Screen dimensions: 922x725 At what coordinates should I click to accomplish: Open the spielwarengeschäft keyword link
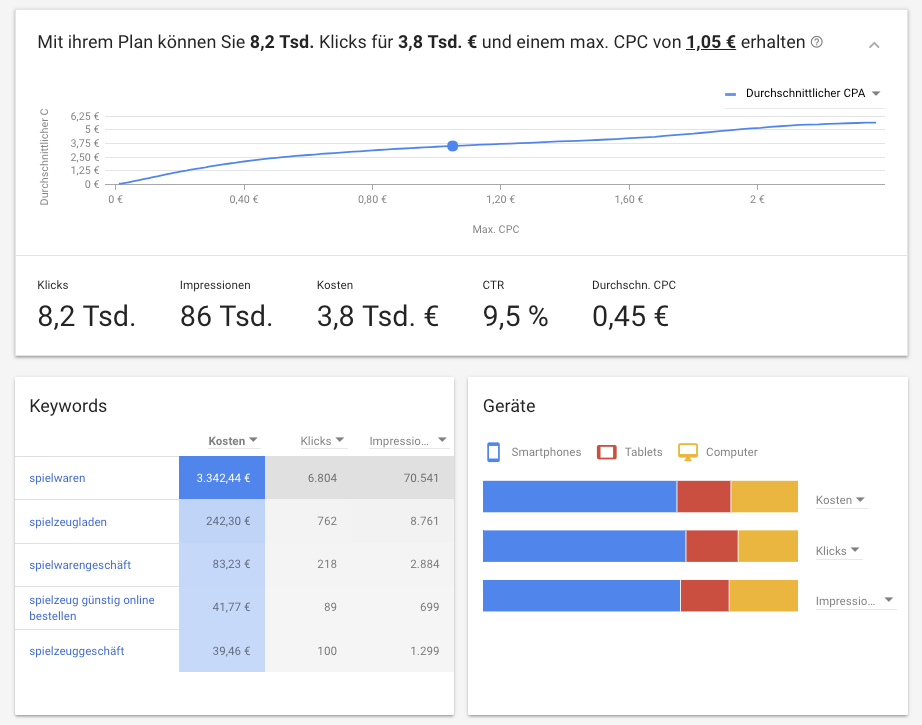coord(80,565)
